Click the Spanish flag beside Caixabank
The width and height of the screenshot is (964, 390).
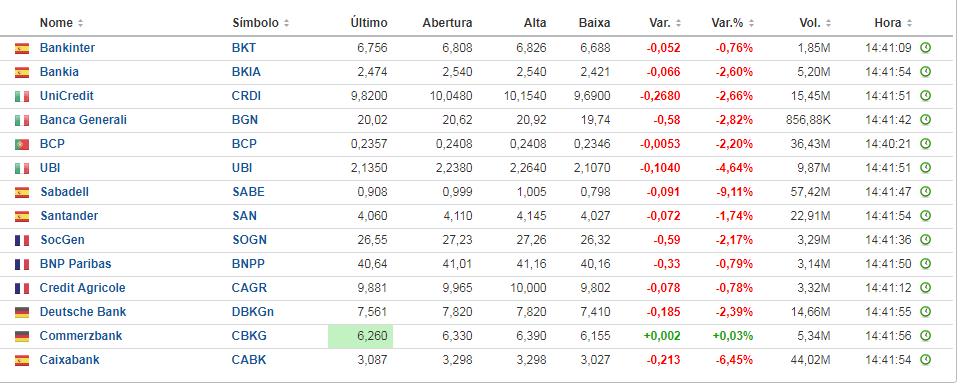click(22, 360)
